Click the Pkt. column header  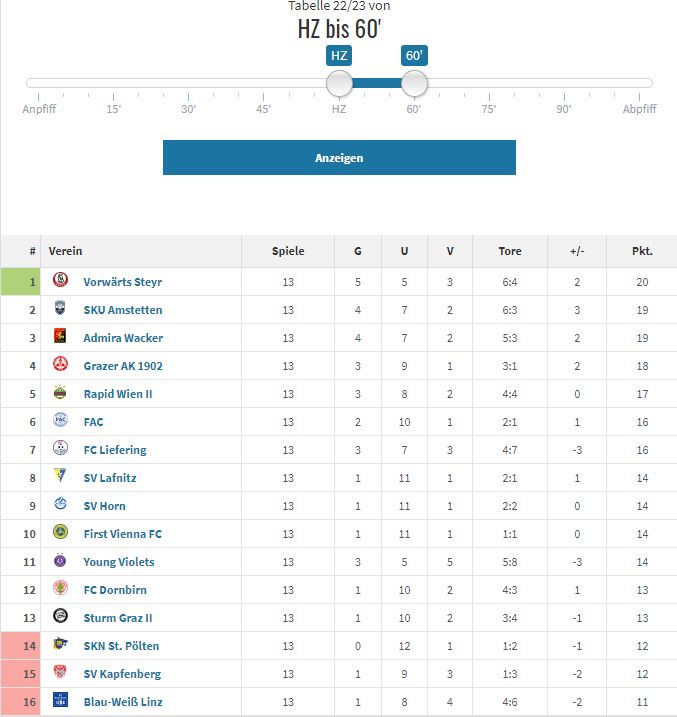(x=642, y=251)
